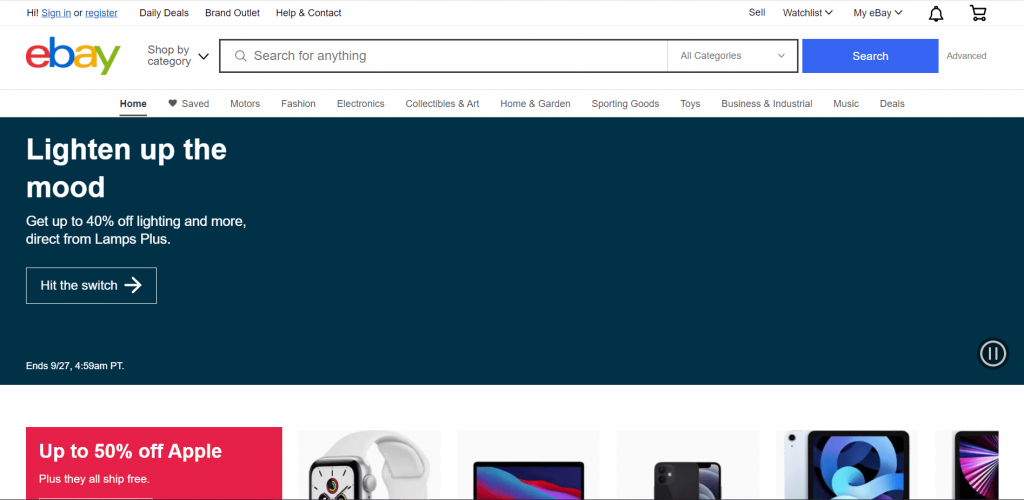The height and width of the screenshot is (500, 1024).
Task: Open the Sporting Goods category
Action: pyautogui.click(x=625, y=103)
